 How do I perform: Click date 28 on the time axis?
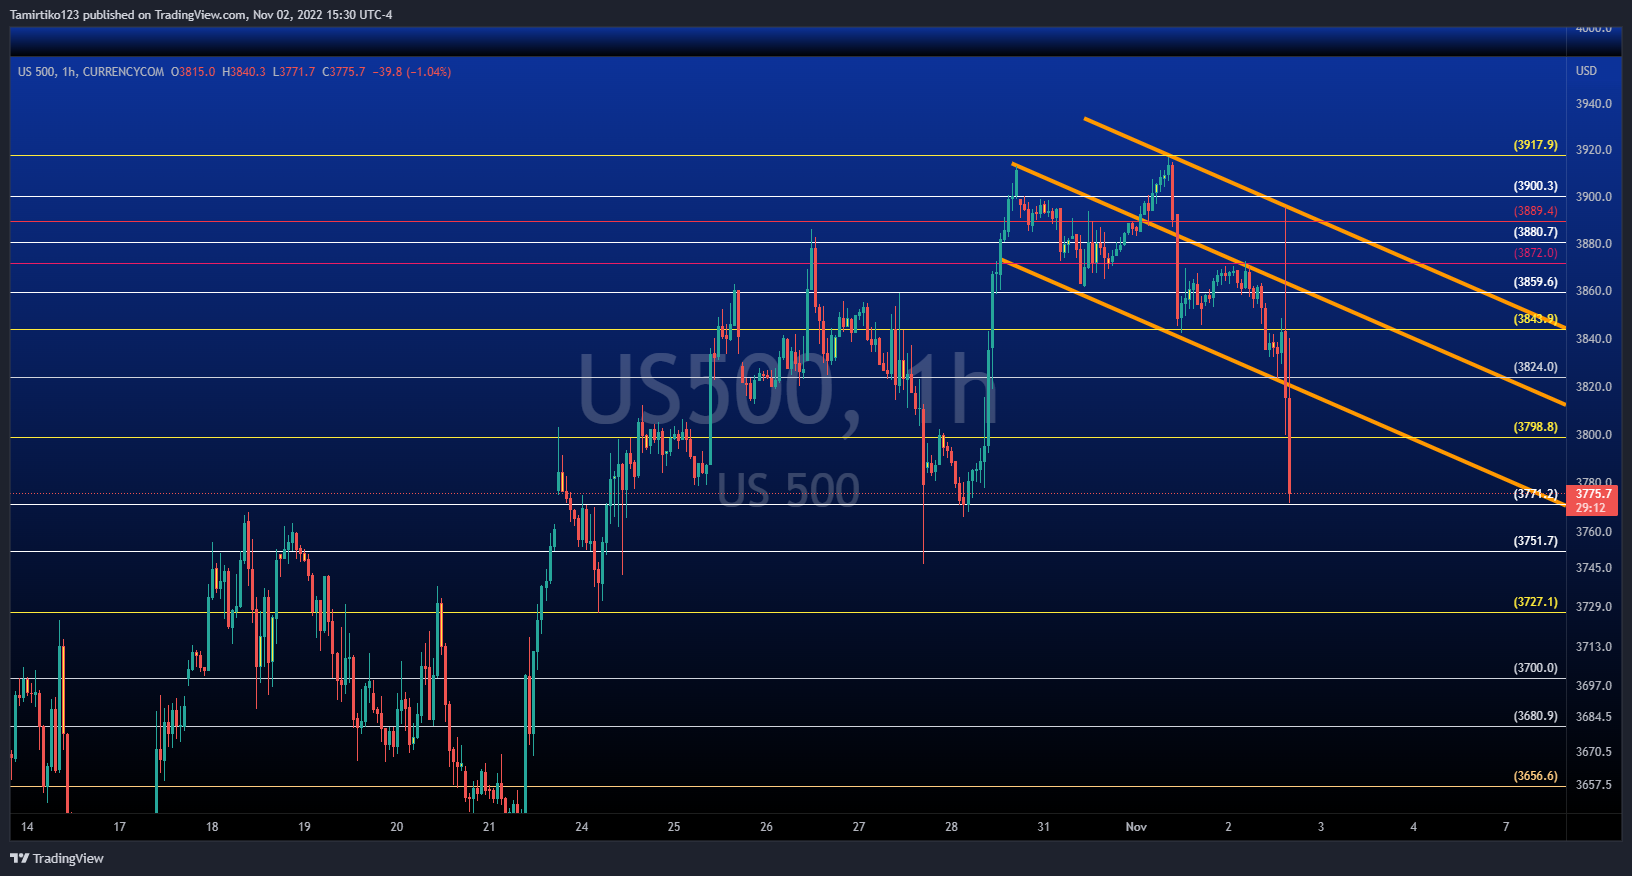coord(951,827)
